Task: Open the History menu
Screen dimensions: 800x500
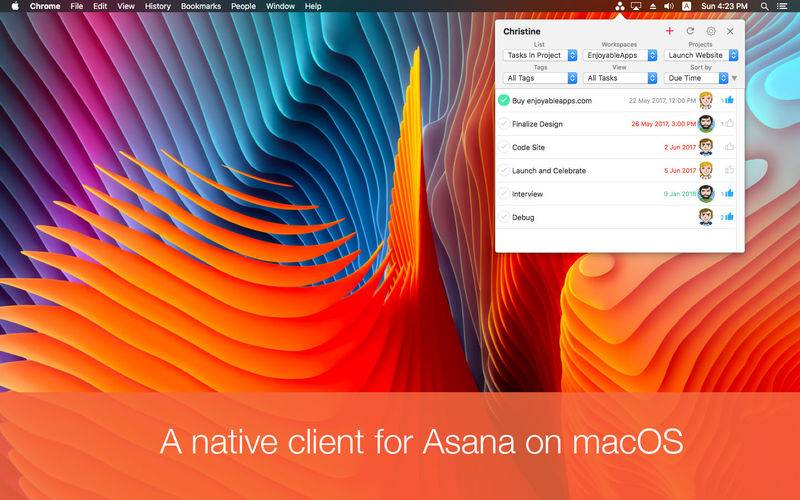Action: pos(158,6)
